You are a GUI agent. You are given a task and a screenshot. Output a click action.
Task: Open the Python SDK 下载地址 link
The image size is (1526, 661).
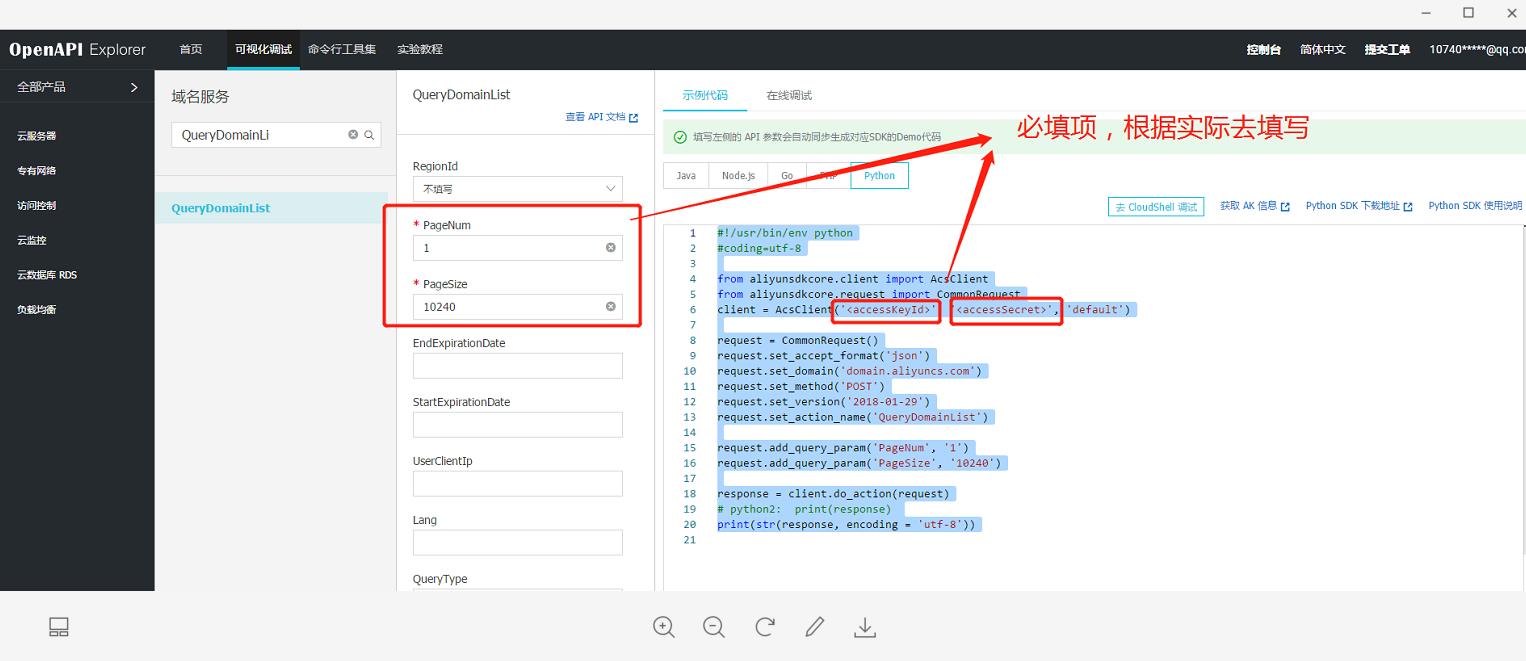point(1358,206)
